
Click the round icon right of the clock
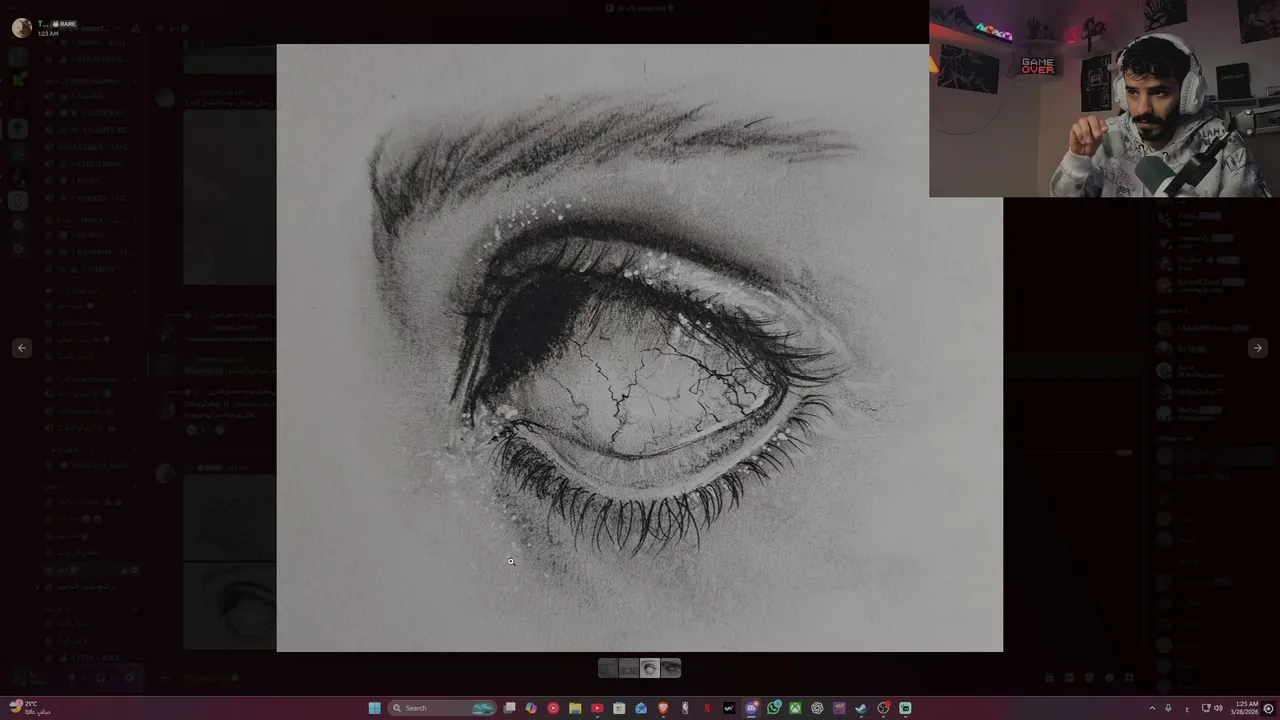tap(1269, 708)
